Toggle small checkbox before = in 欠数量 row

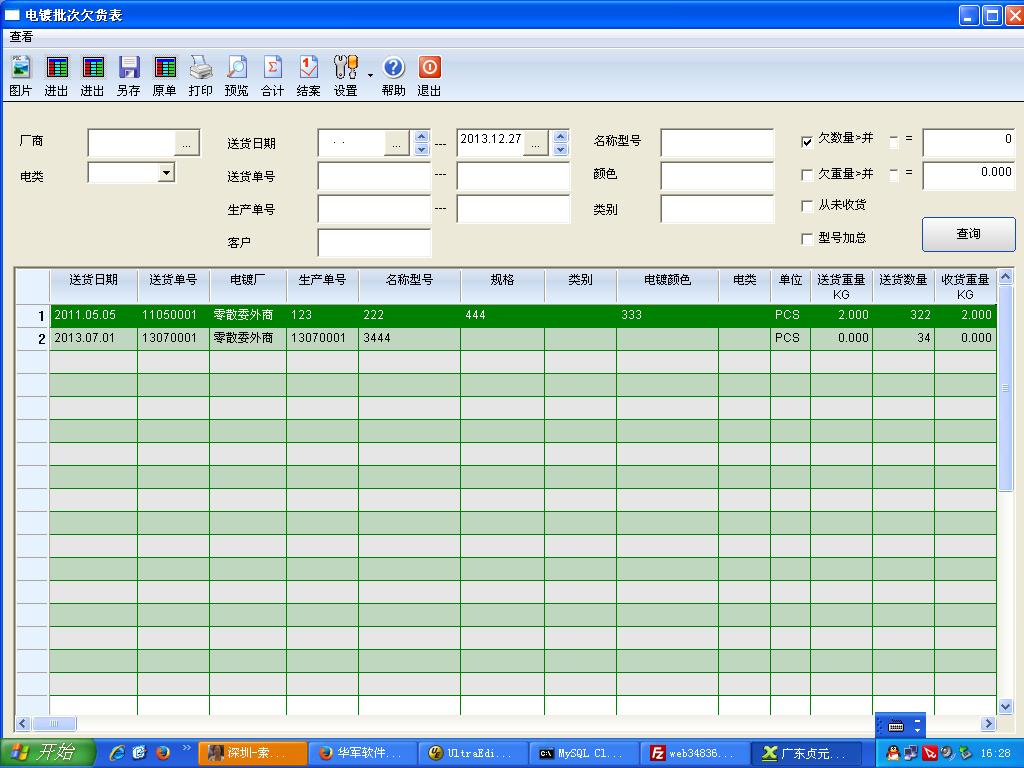(x=894, y=141)
